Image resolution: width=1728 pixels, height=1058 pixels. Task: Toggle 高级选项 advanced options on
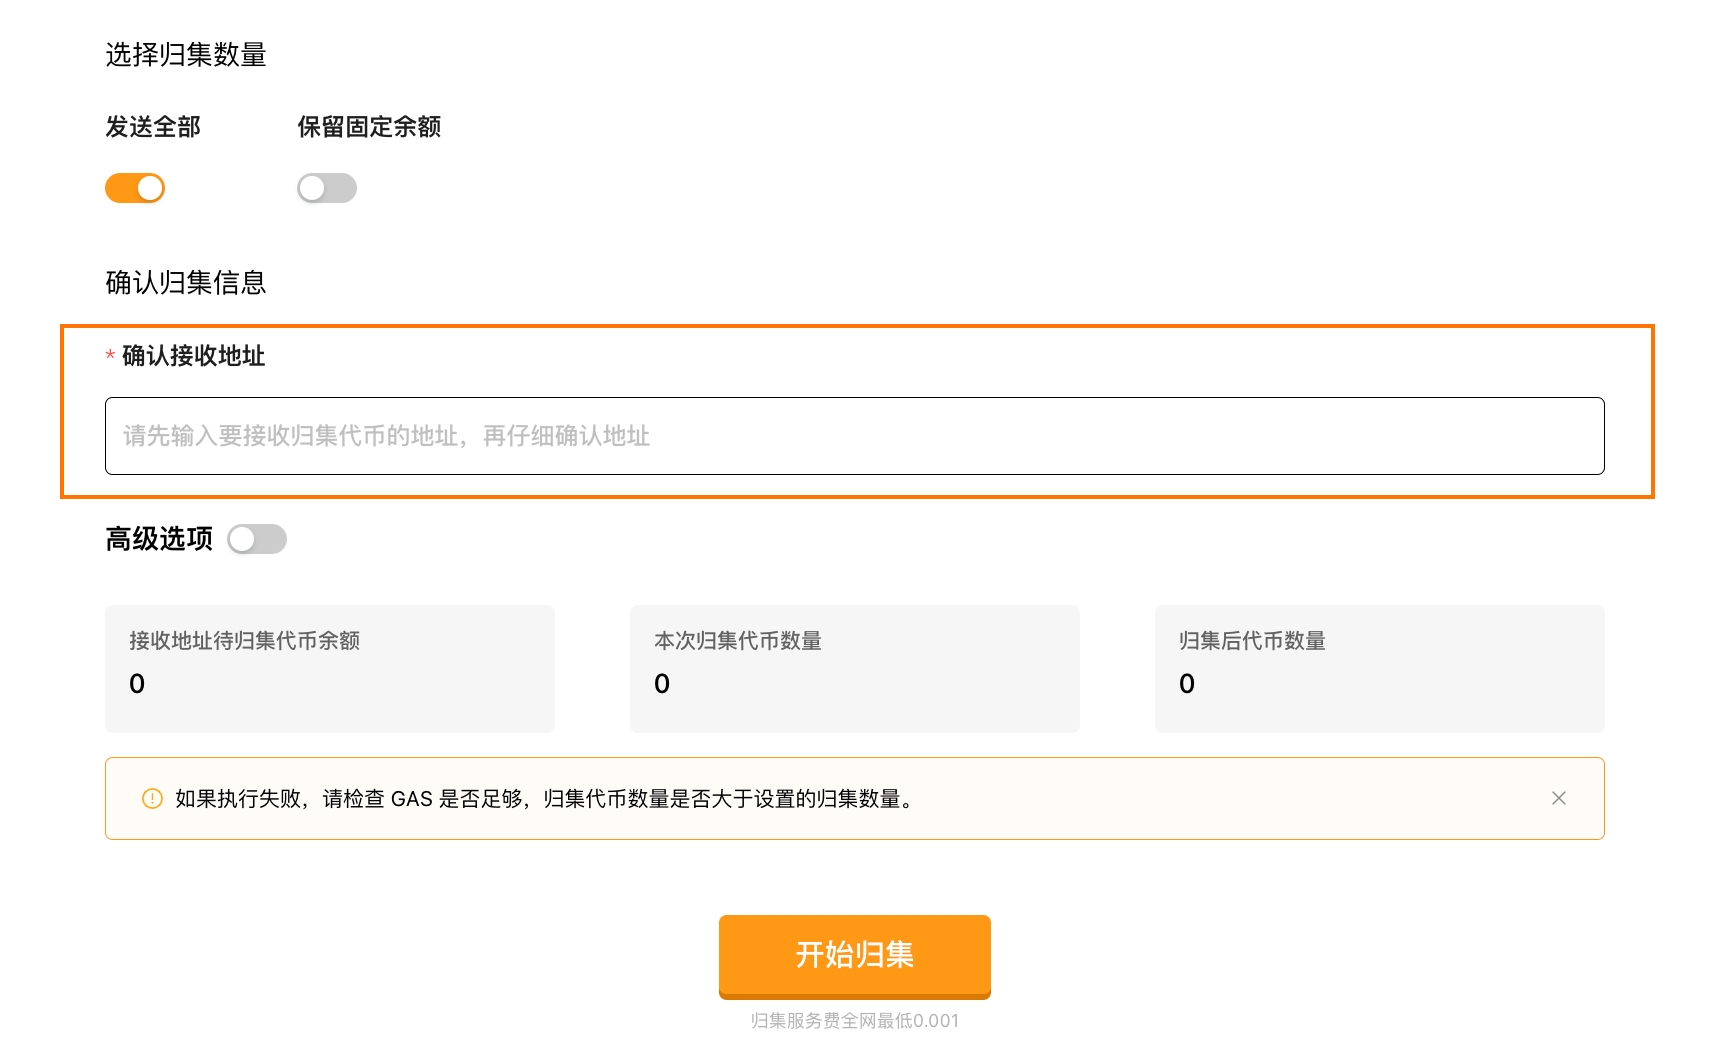click(x=257, y=539)
